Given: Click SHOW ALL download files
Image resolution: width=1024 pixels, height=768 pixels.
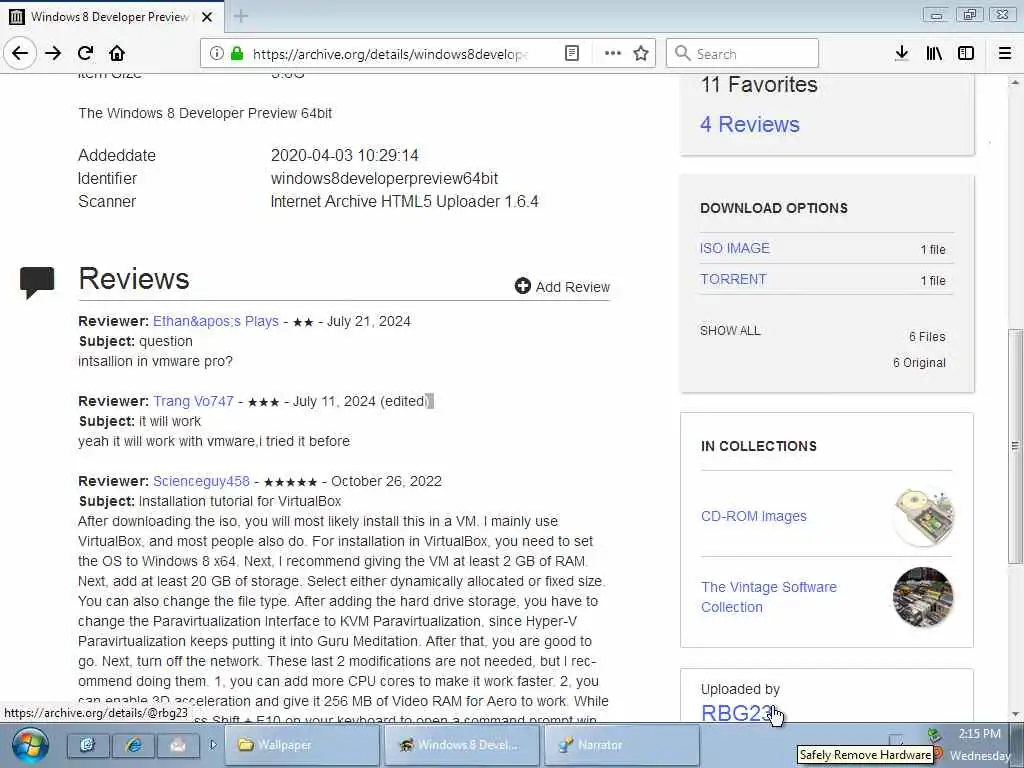Looking at the screenshot, I should point(730,330).
